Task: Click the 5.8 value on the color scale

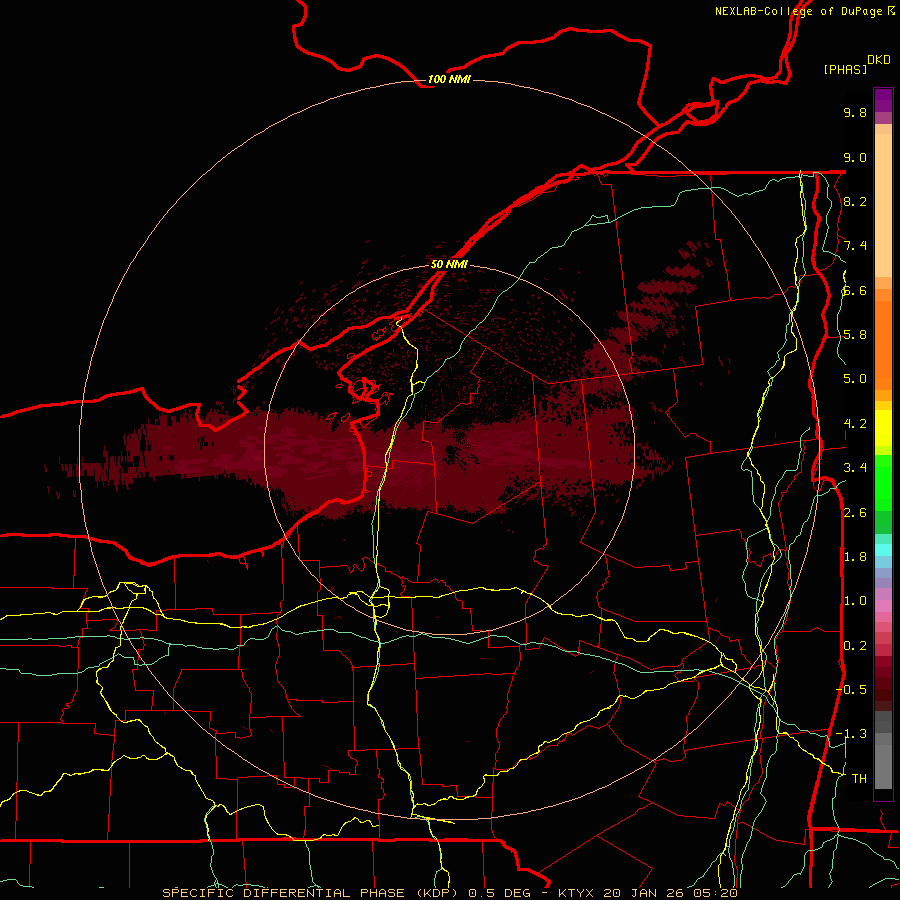Action: pos(855,335)
